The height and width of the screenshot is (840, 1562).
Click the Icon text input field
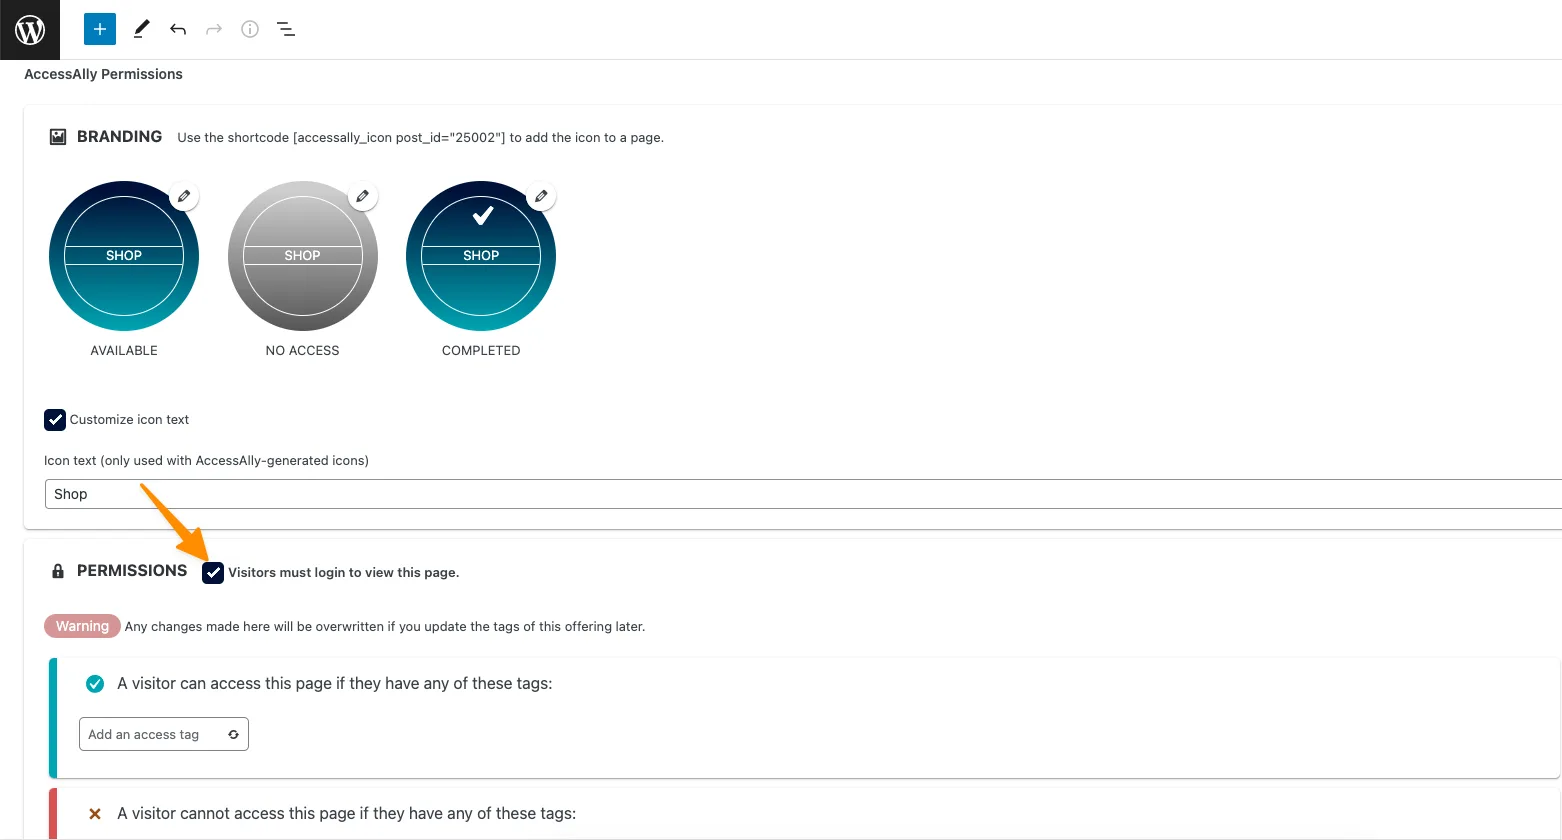point(800,494)
